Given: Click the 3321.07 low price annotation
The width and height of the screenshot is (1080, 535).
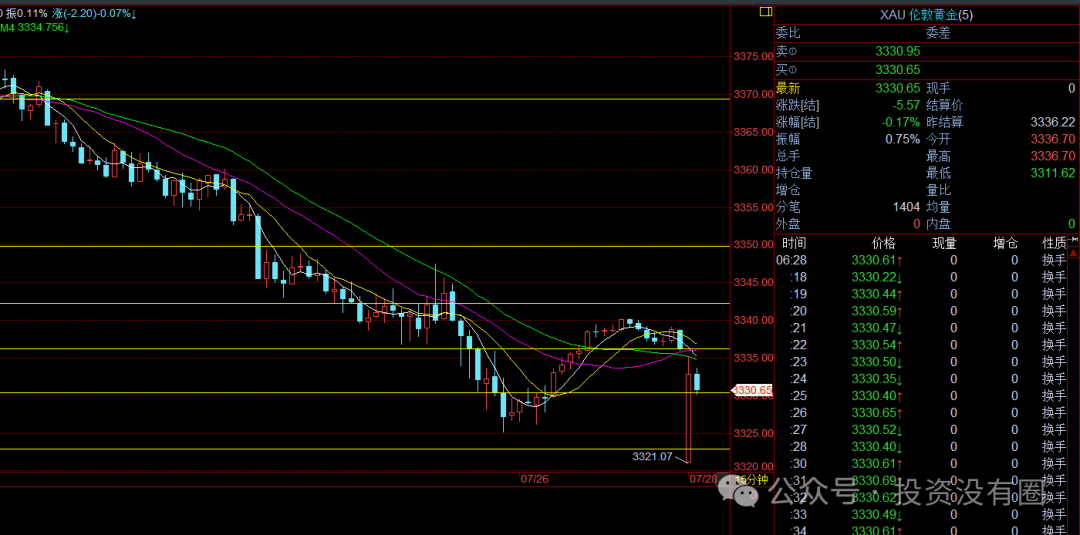Looking at the screenshot, I should point(652,456).
